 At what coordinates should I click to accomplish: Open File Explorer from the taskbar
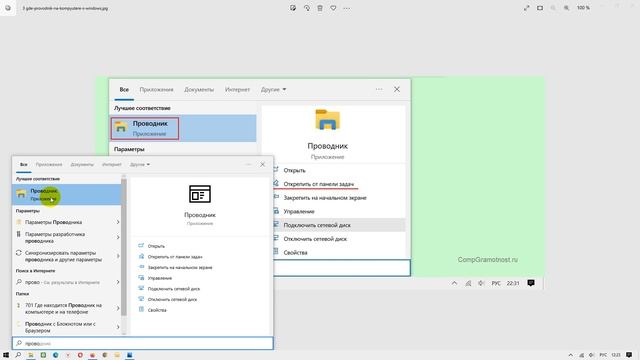click(31, 355)
